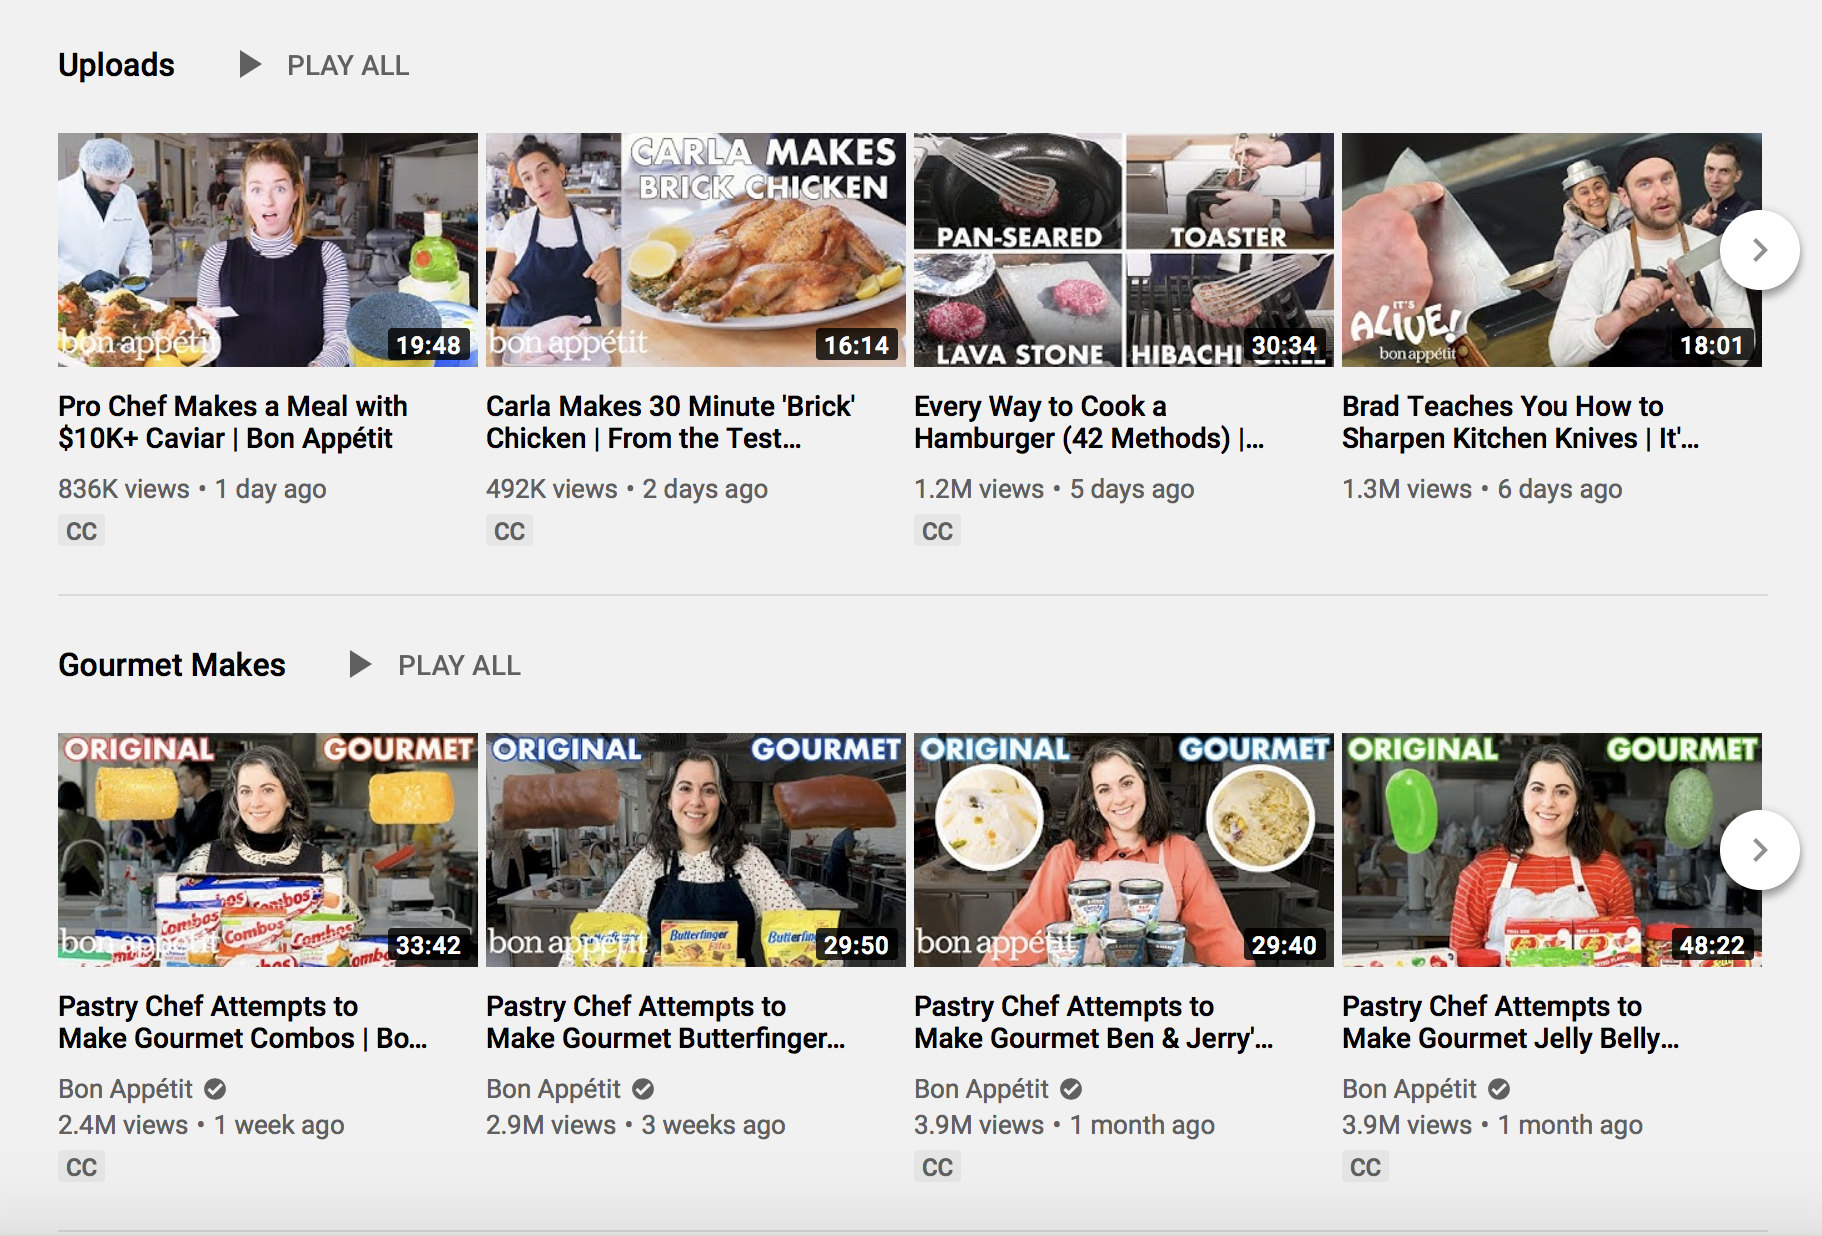The width and height of the screenshot is (1822, 1236).
Task: Open the Gourmet Jelly Belly thumbnail
Action: coord(1552,850)
